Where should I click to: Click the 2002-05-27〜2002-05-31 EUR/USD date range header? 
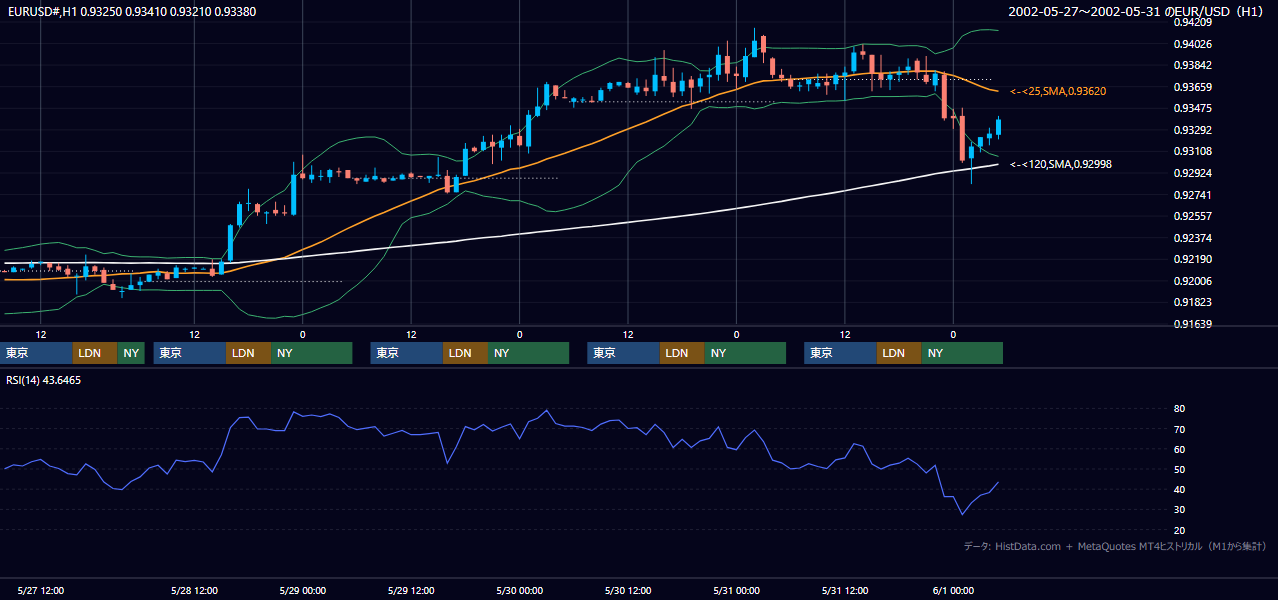tap(1138, 11)
